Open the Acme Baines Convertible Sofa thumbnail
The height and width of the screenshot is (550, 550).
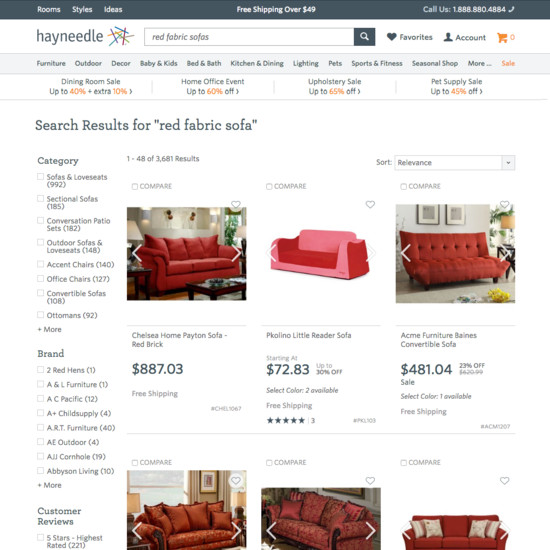(455, 254)
